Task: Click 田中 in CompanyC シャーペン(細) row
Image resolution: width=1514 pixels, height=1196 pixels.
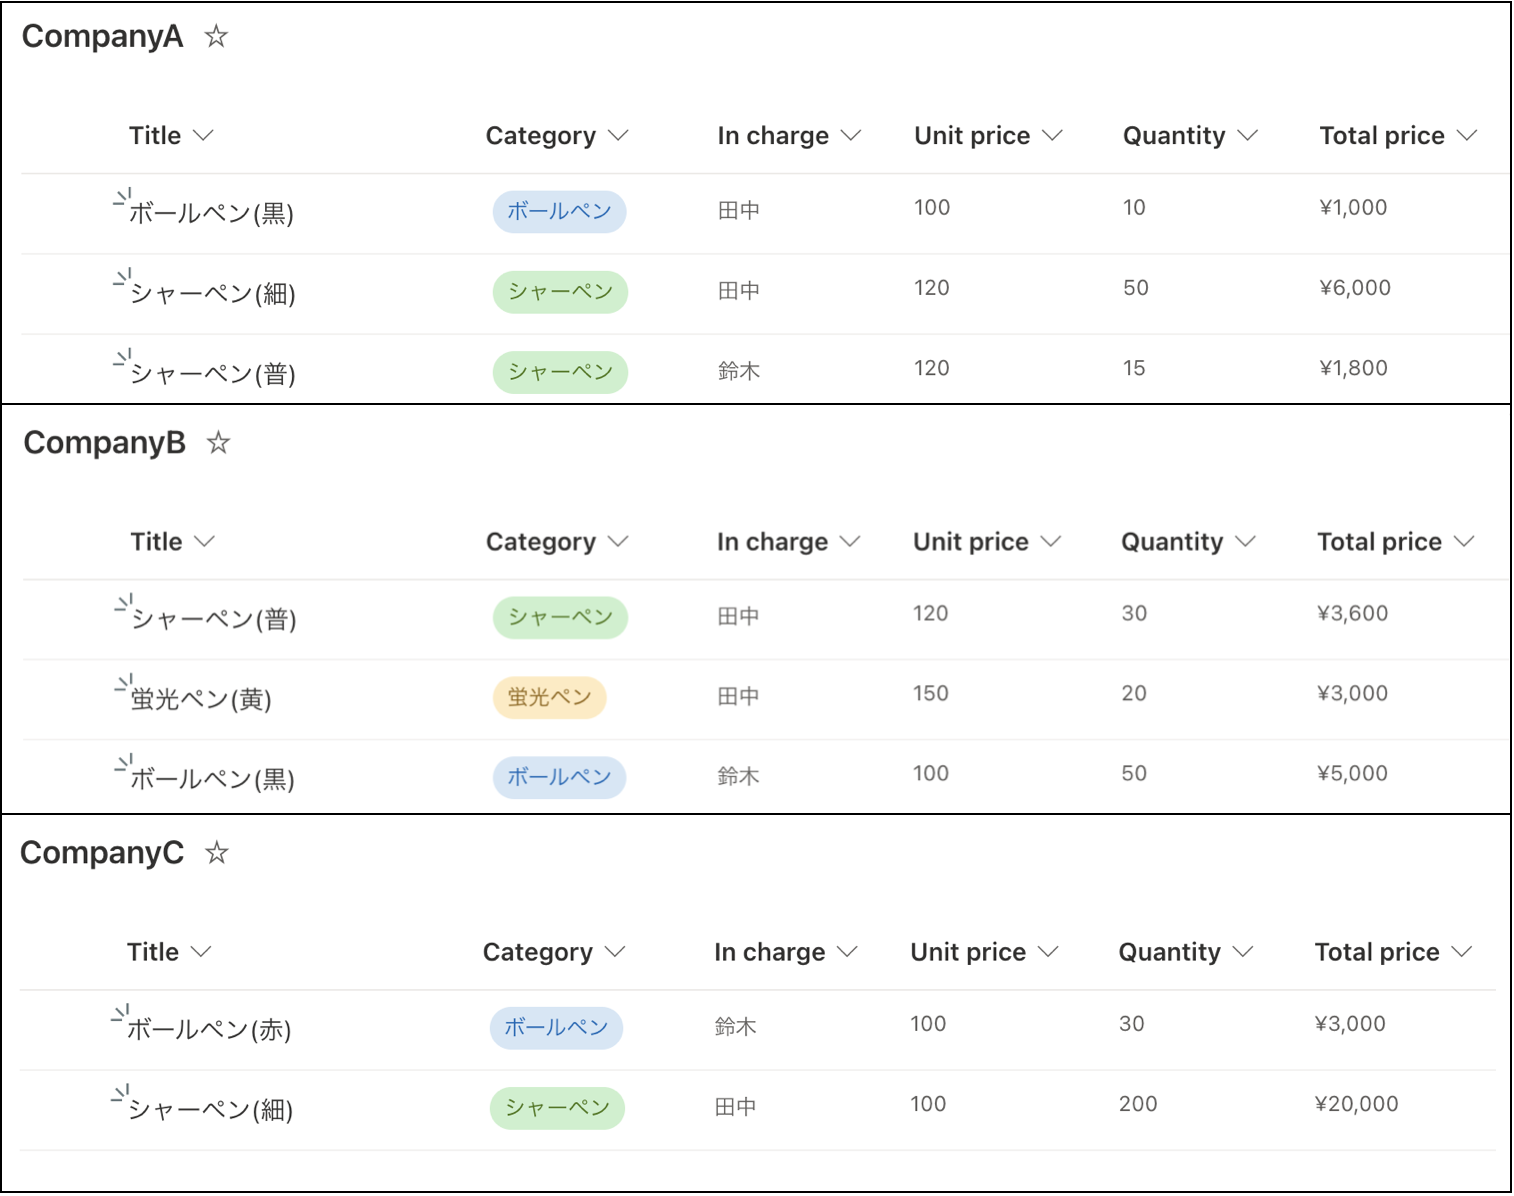Action: pos(735,1107)
